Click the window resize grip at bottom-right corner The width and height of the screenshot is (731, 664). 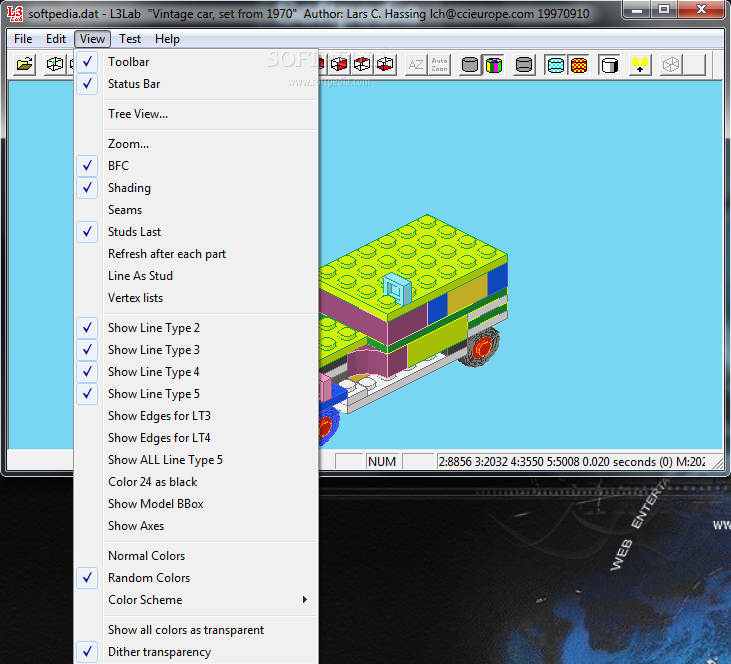(717, 463)
